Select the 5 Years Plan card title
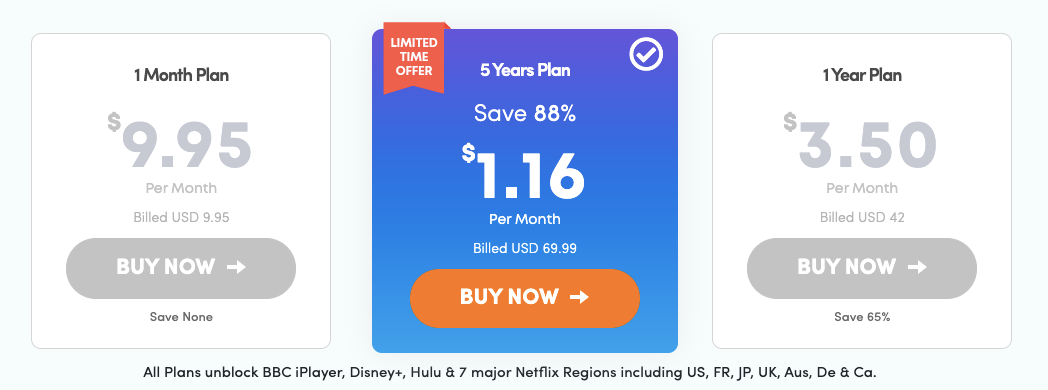 525,70
